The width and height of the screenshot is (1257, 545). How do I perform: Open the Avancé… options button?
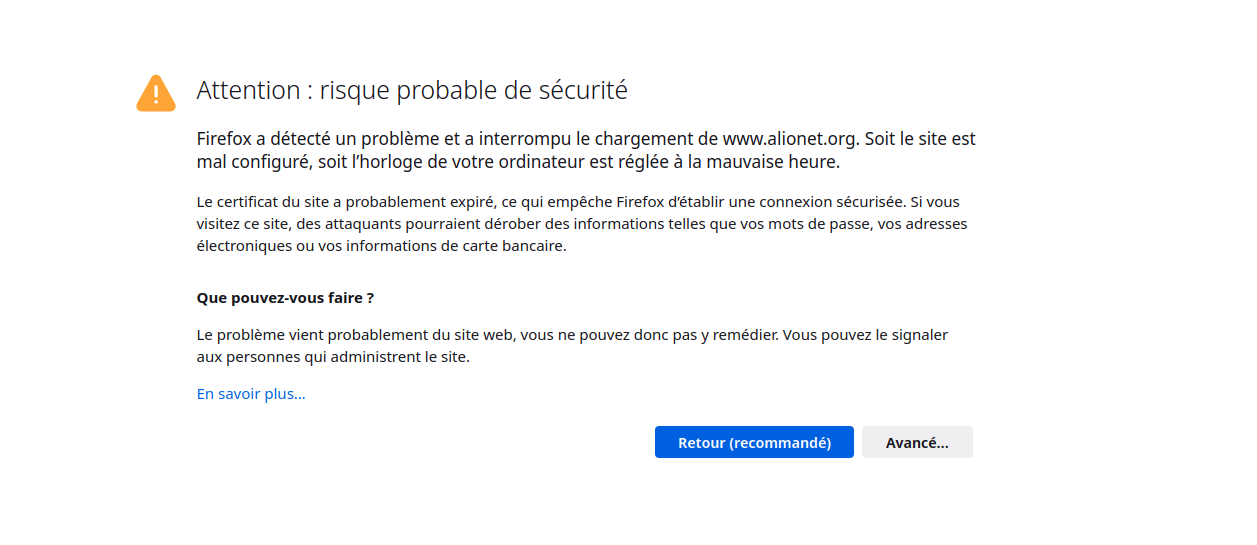(x=917, y=443)
